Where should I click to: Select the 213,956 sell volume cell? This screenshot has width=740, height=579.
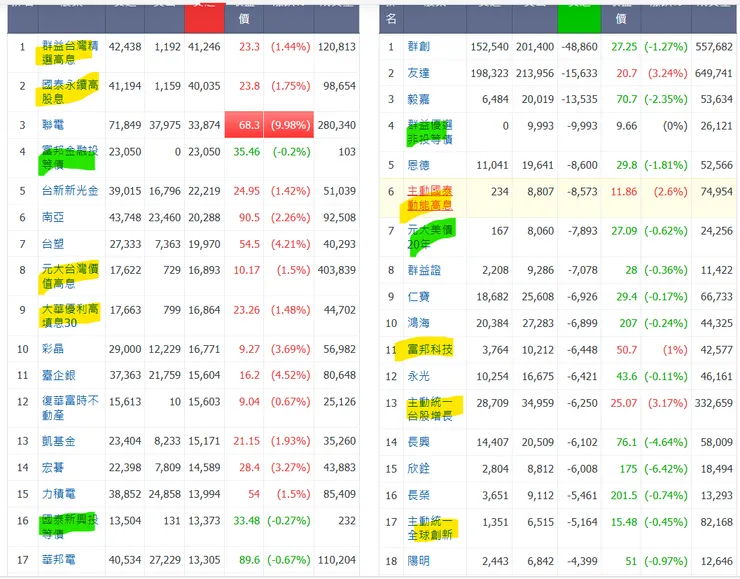point(535,73)
